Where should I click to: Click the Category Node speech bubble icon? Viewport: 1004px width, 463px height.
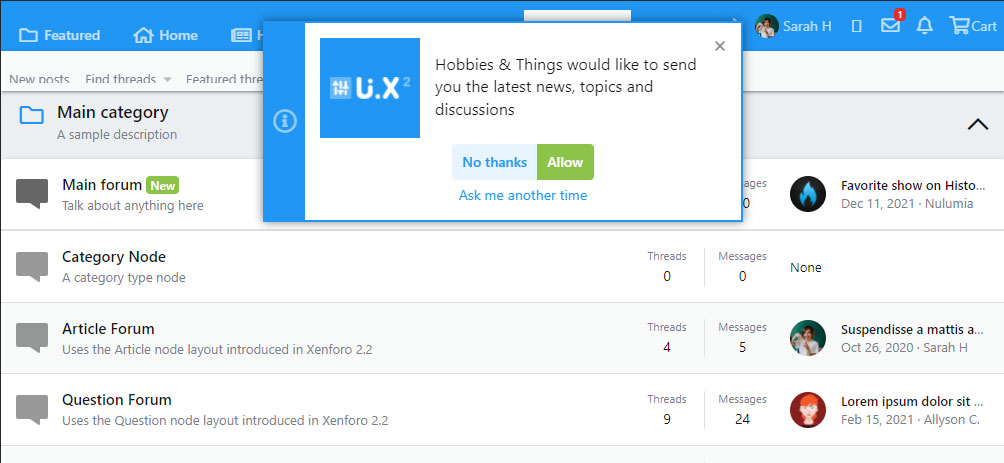tap(32, 266)
